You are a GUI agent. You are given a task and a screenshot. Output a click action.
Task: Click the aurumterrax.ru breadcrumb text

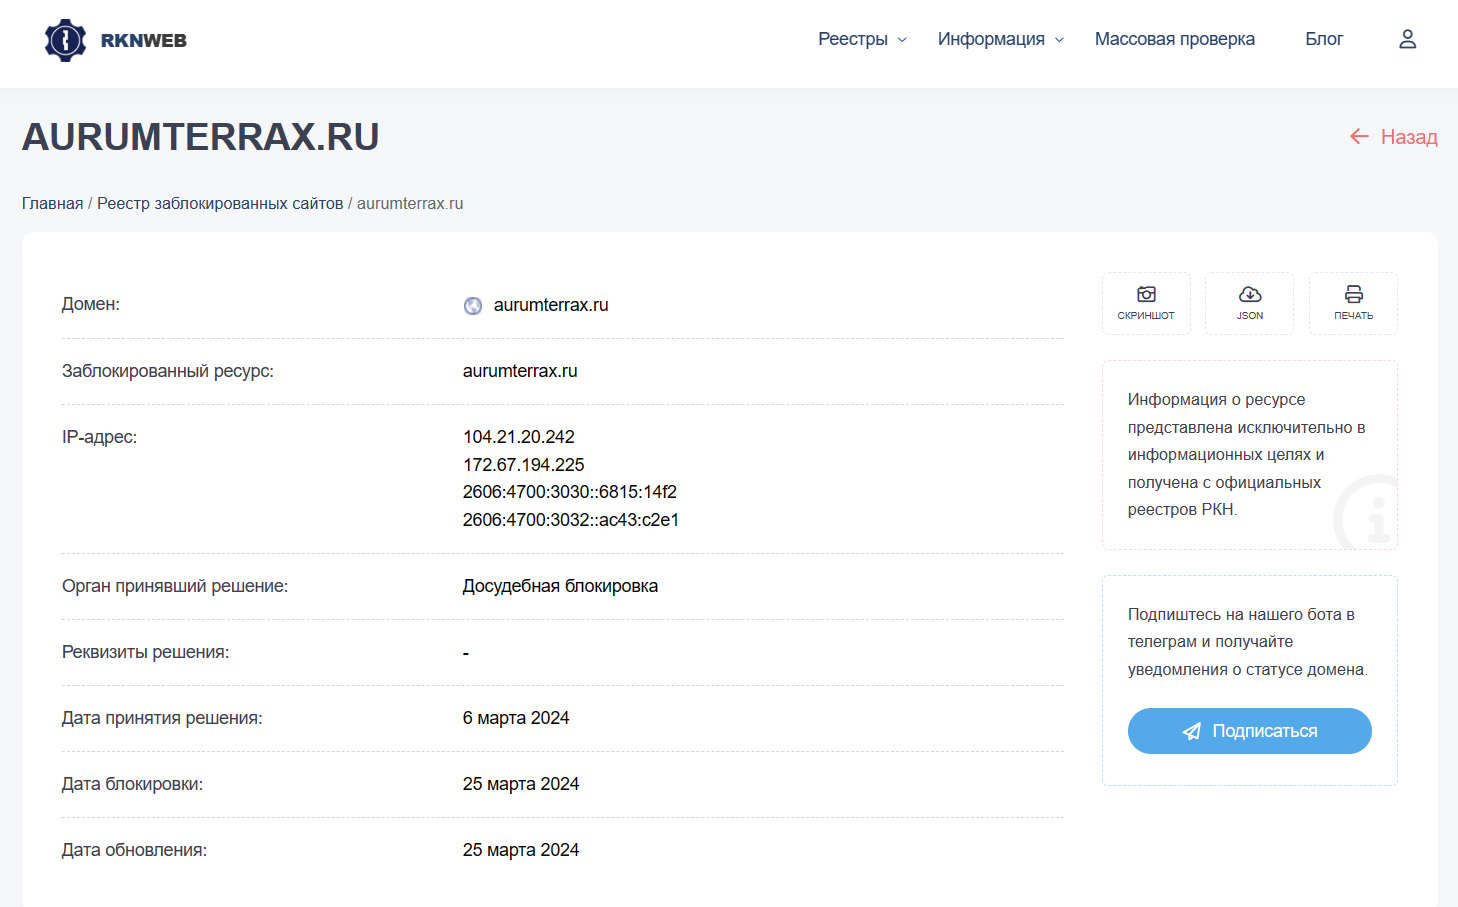click(410, 203)
